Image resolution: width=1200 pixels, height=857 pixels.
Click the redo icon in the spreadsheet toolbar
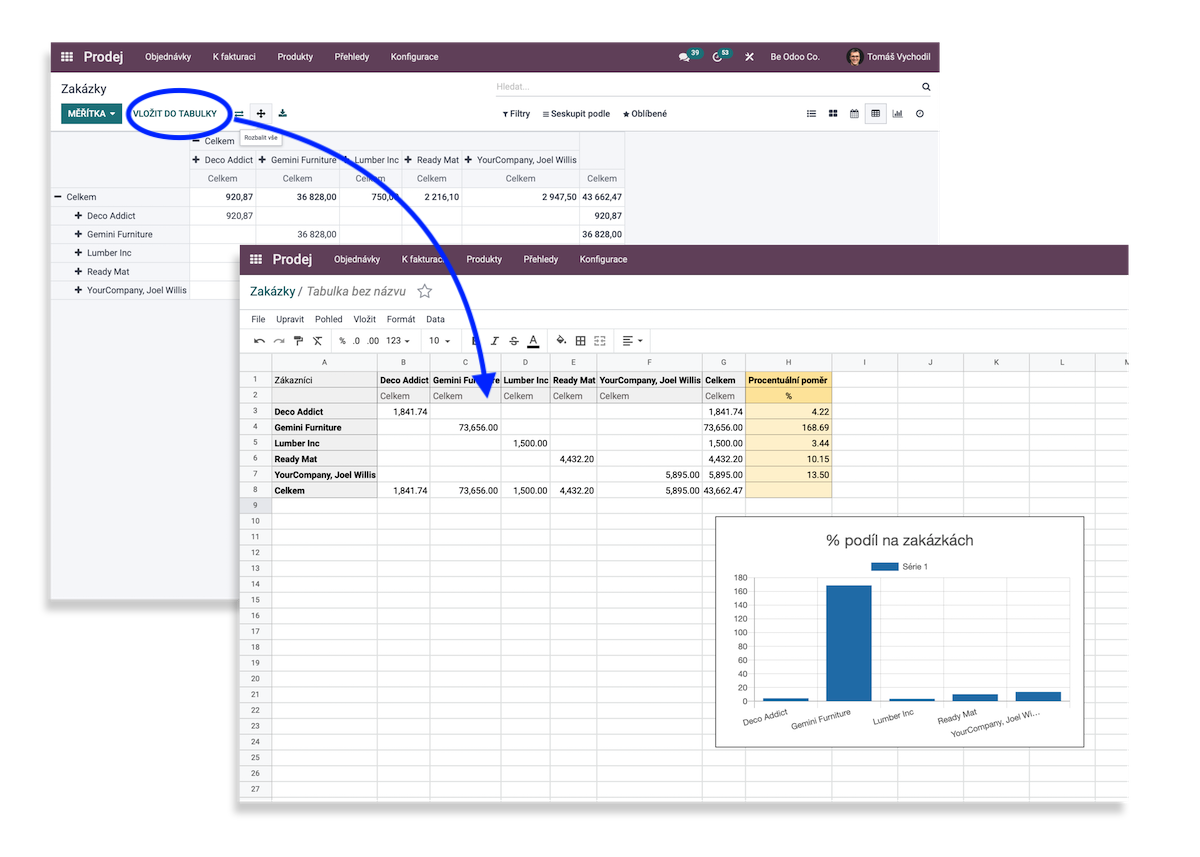[279, 341]
